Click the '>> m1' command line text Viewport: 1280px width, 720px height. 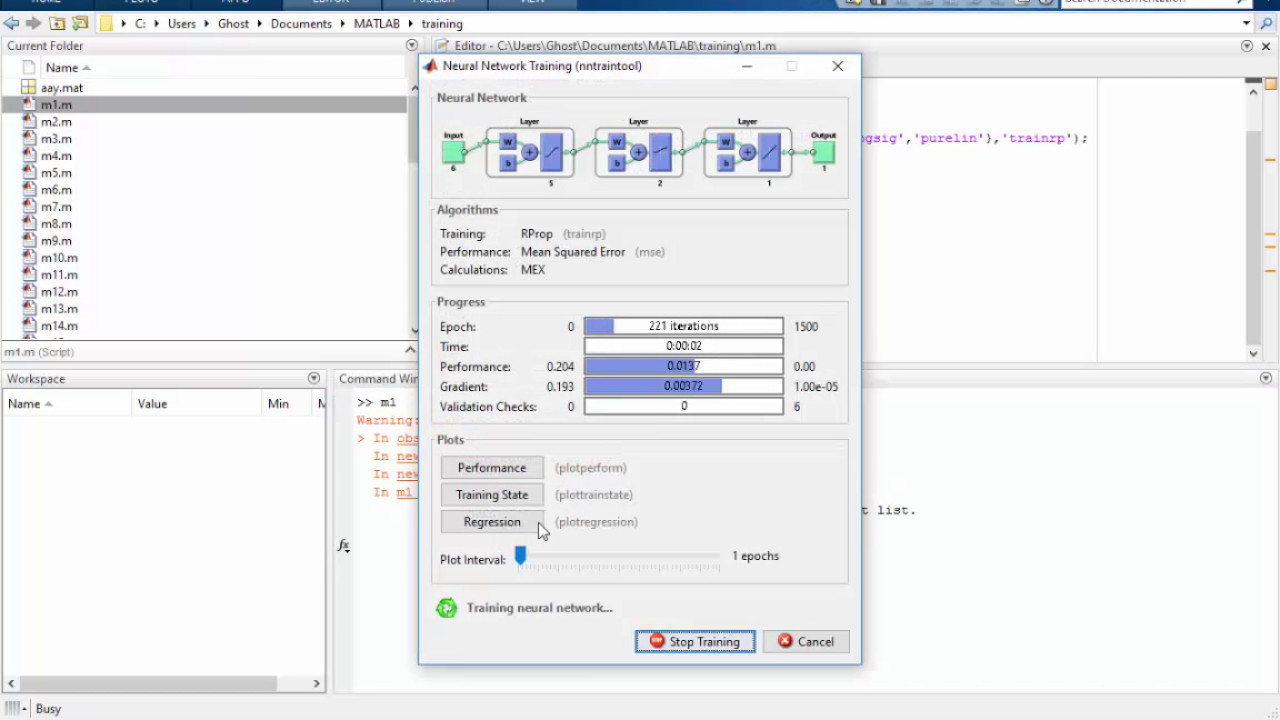tap(377, 403)
